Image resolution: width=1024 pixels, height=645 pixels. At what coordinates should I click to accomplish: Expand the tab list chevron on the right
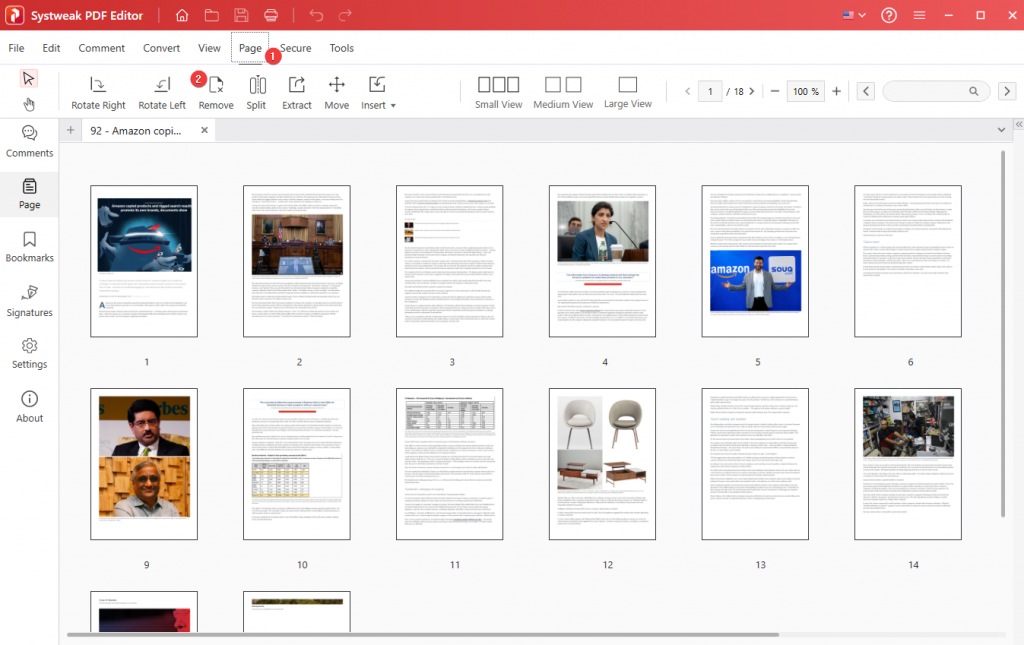click(x=1001, y=129)
